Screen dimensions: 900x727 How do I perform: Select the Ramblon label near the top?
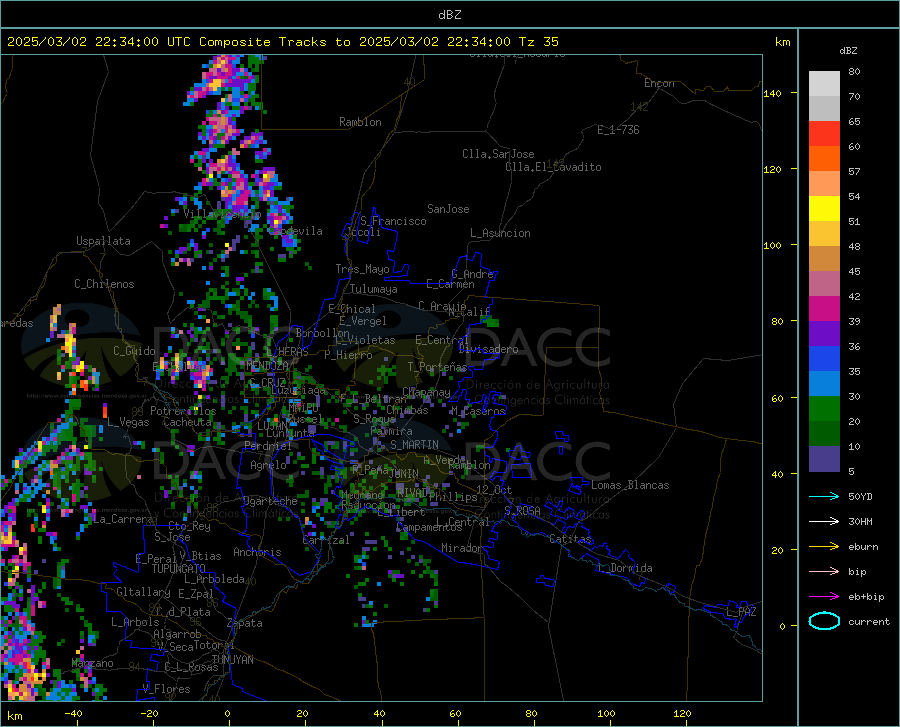click(x=360, y=122)
